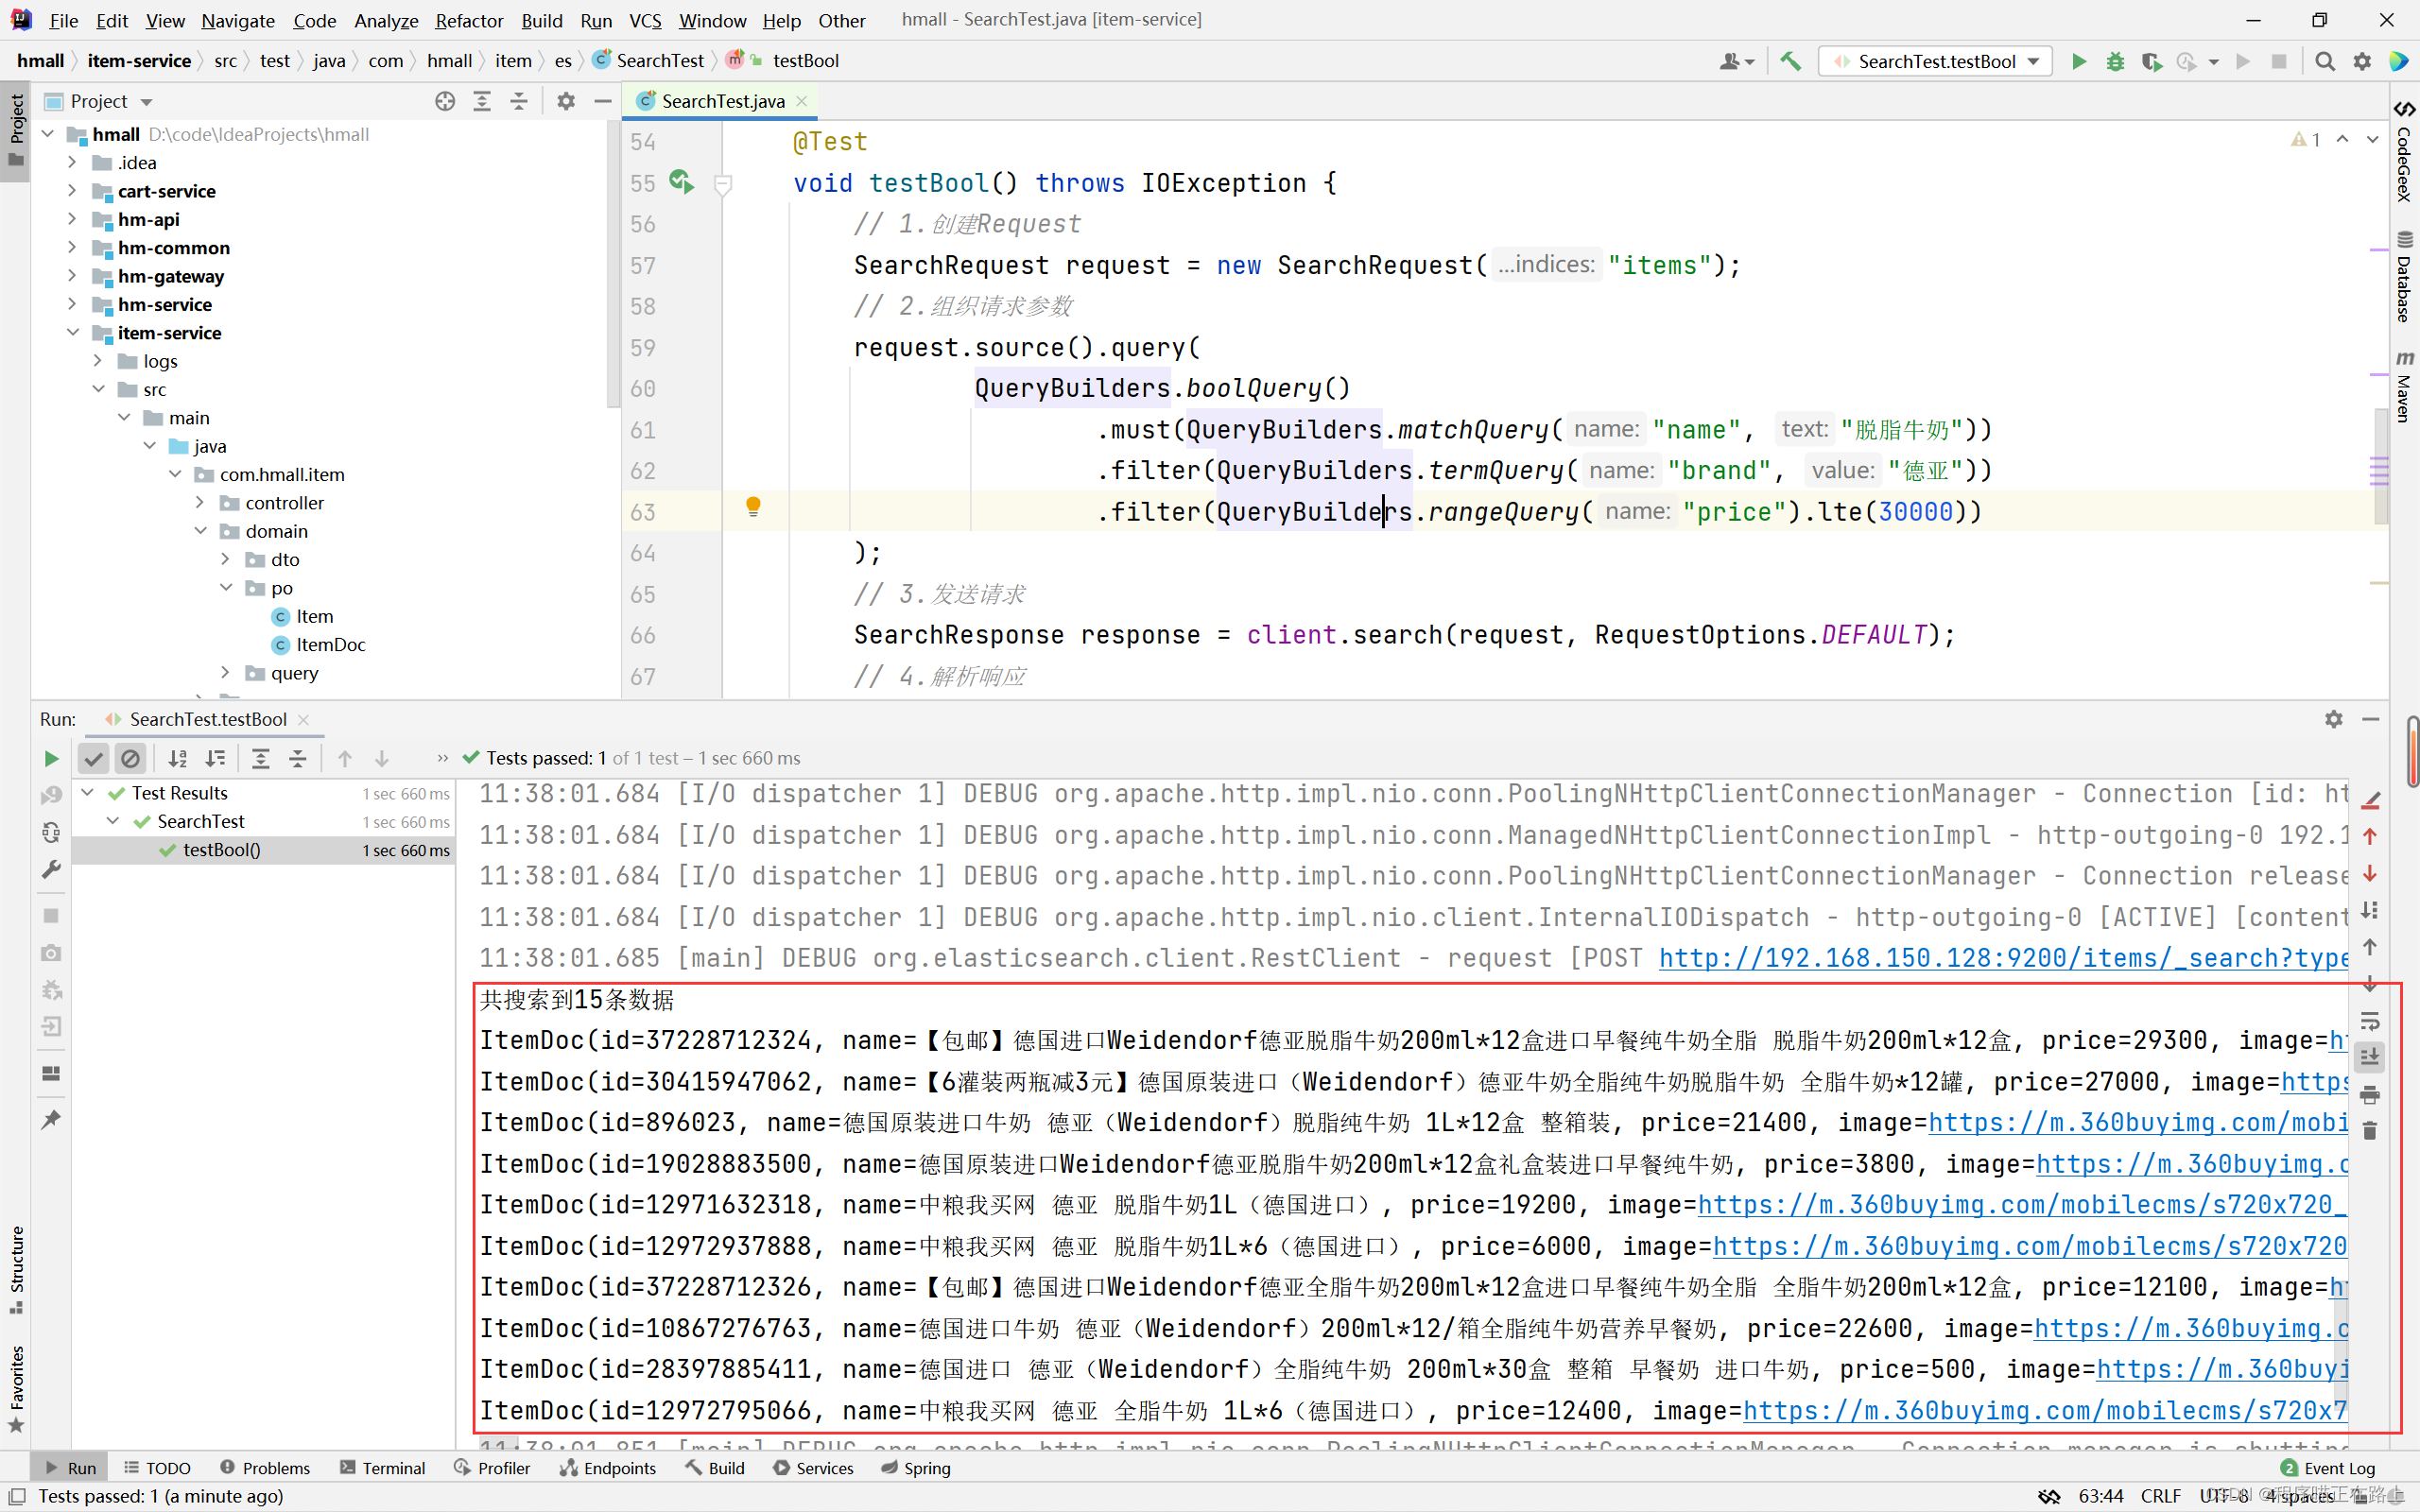Open Search Everywhere magnifier icon
Image resolution: width=2420 pixels, height=1512 pixels.
coord(2325,61)
